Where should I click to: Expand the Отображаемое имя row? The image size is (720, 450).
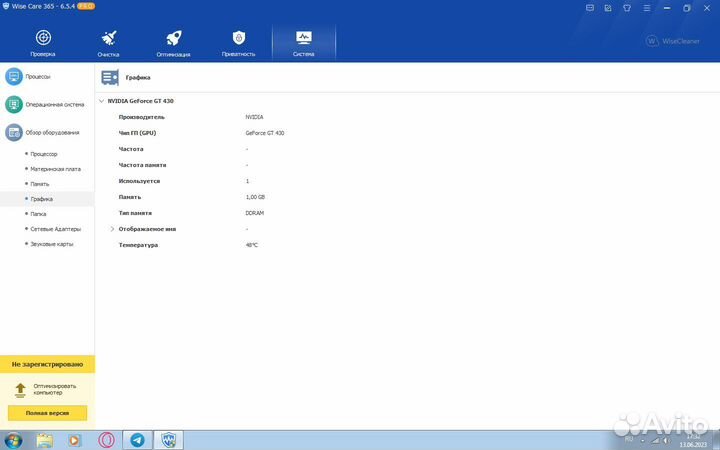pyautogui.click(x=112, y=229)
